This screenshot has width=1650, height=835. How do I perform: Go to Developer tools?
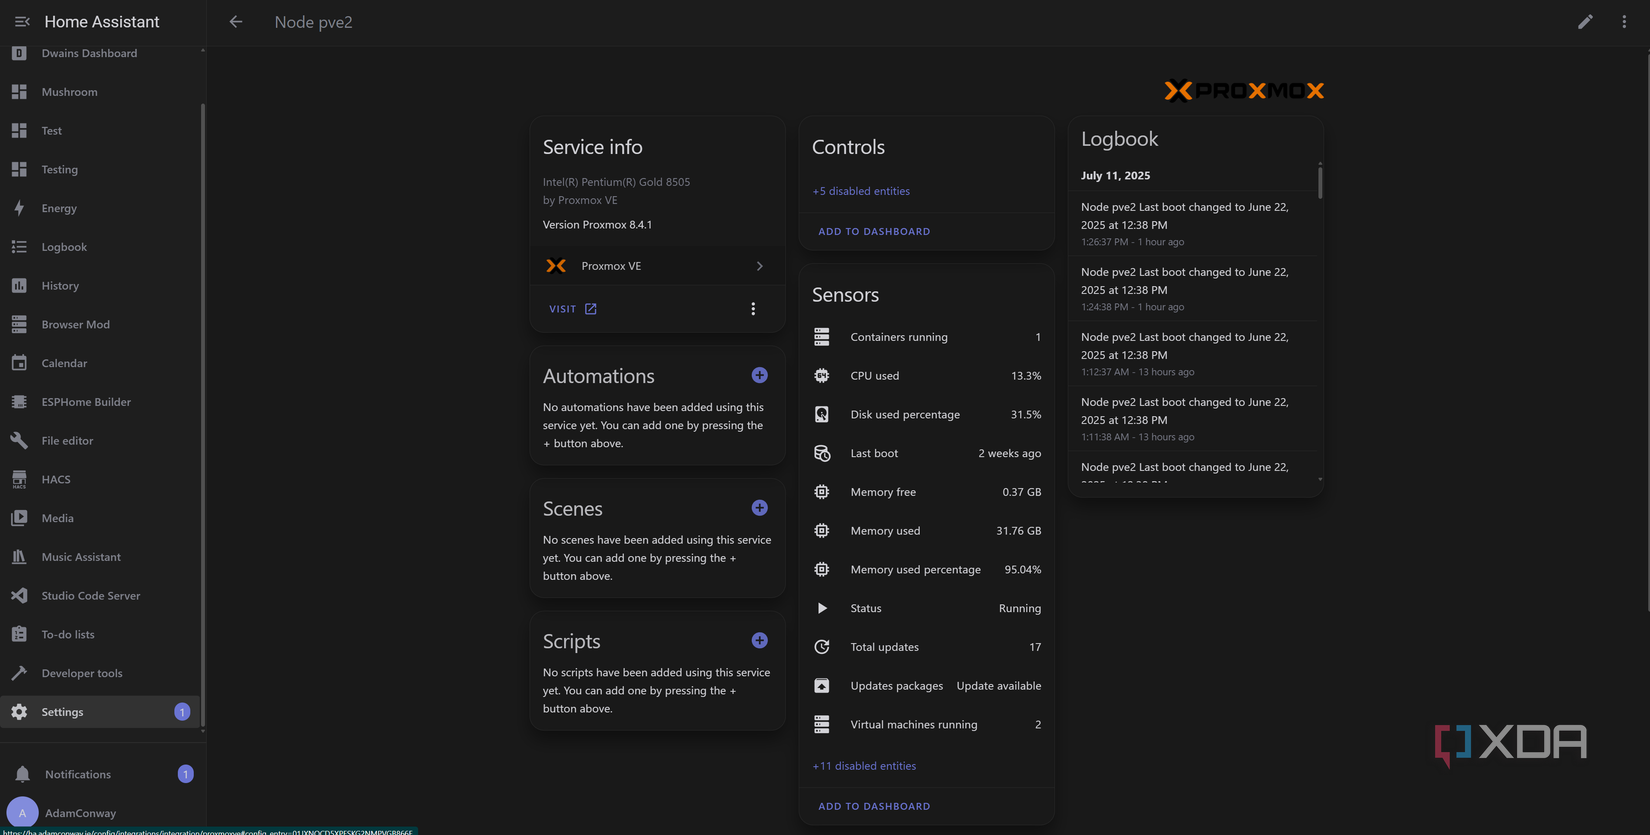(x=100, y=673)
